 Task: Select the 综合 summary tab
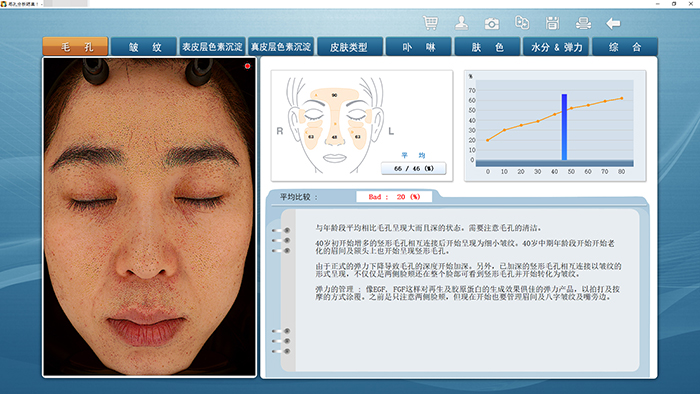tap(625, 47)
